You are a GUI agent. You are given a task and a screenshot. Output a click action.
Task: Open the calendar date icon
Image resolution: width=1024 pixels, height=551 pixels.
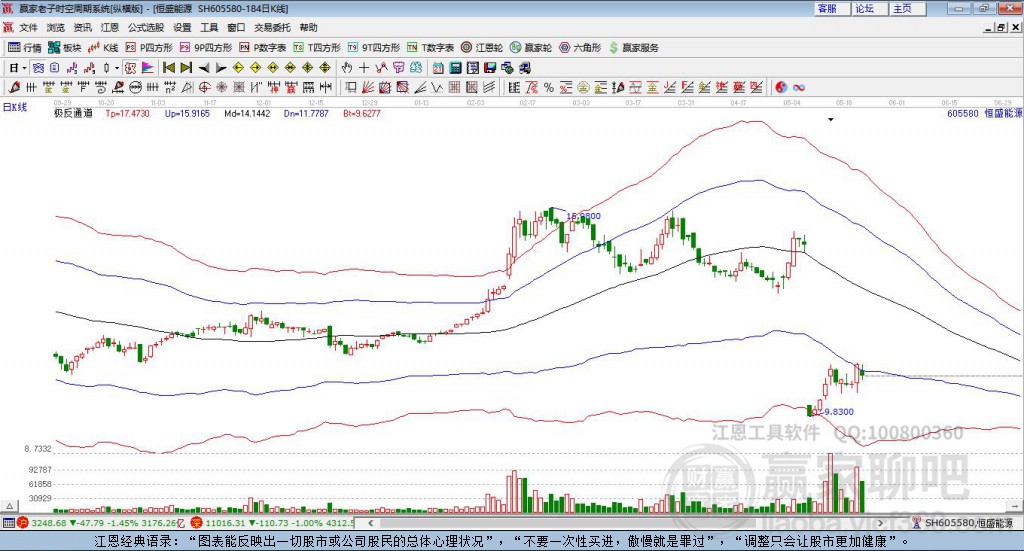pyautogui.click(x=438, y=68)
